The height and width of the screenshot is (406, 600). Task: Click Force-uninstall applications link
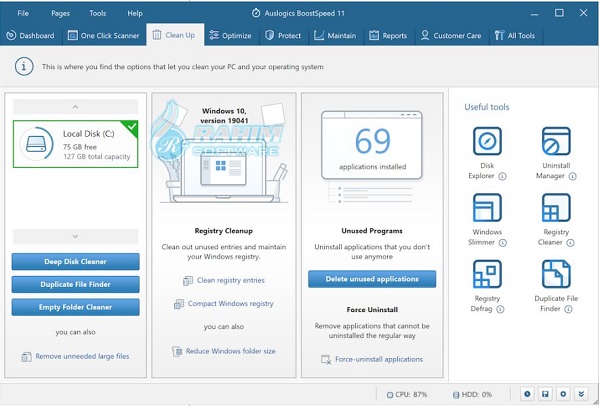click(x=372, y=359)
